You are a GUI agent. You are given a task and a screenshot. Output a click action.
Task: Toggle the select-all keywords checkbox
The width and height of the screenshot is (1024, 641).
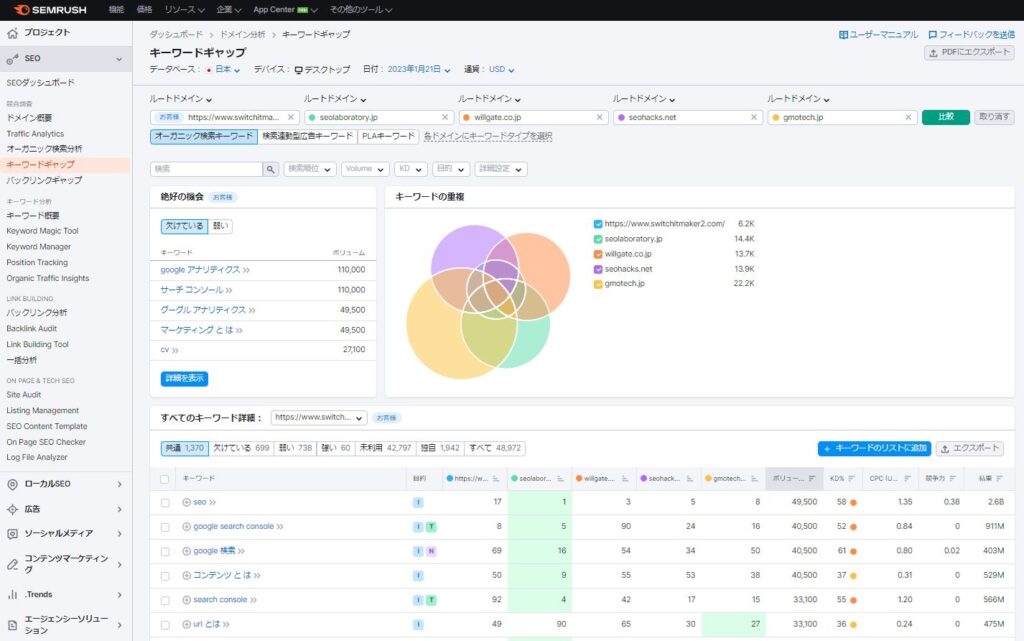(x=165, y=480)
